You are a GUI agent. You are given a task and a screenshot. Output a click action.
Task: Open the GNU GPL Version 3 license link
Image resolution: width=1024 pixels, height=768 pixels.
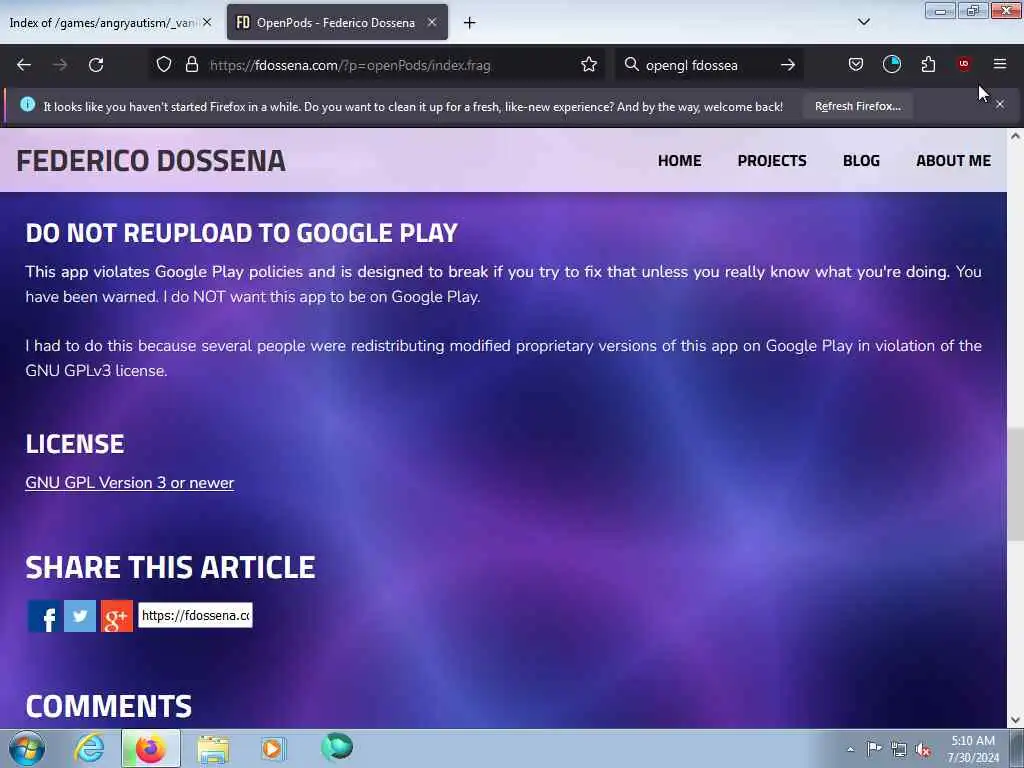click(129, 483)
